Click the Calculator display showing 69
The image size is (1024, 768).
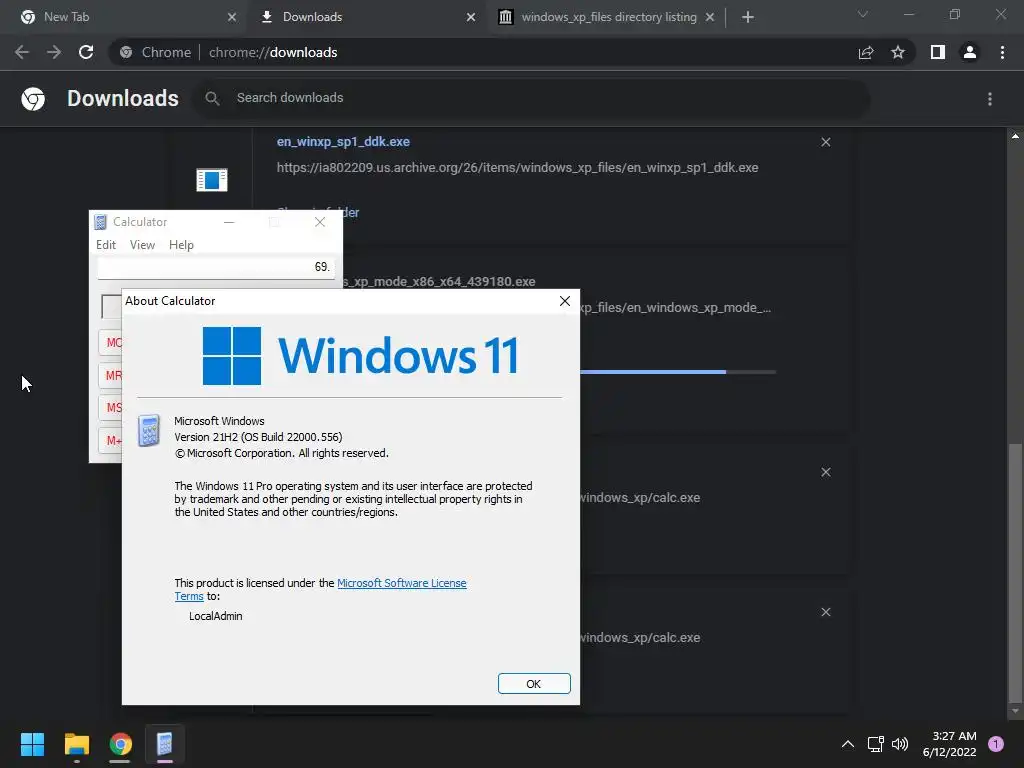[x=216, y=267]
